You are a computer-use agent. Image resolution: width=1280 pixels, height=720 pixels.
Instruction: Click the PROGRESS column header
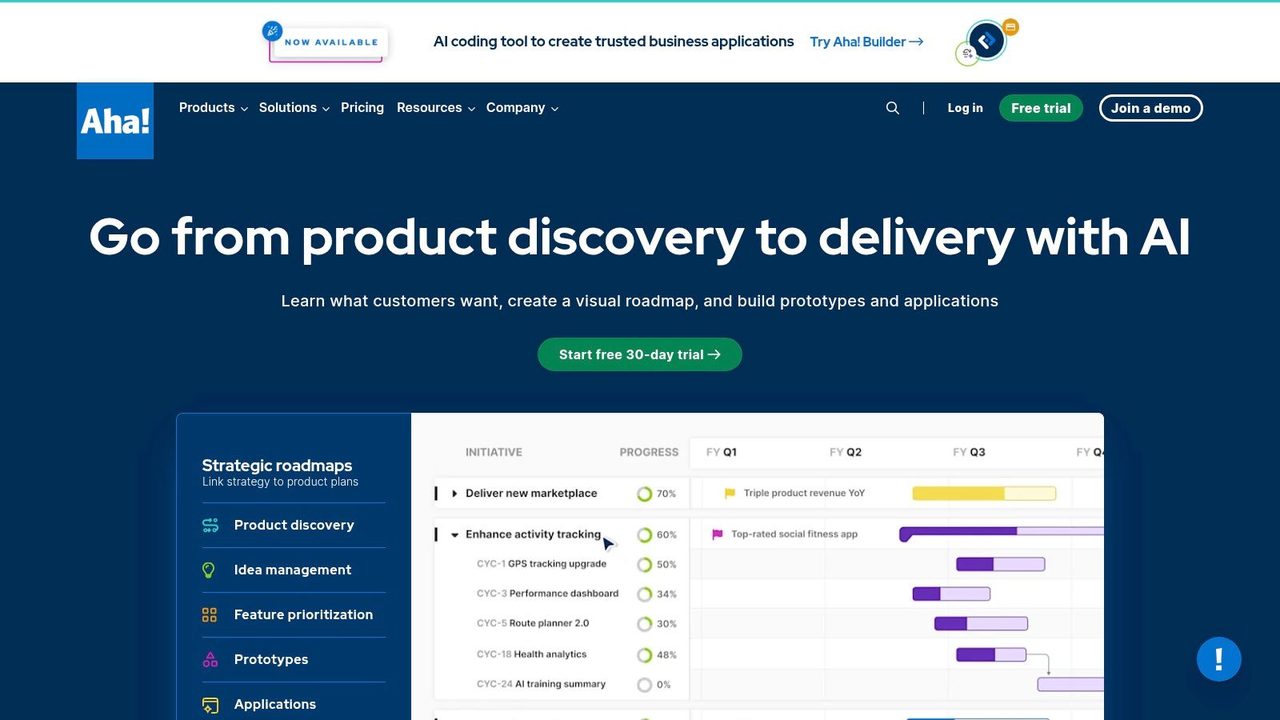tap(649, 452)
